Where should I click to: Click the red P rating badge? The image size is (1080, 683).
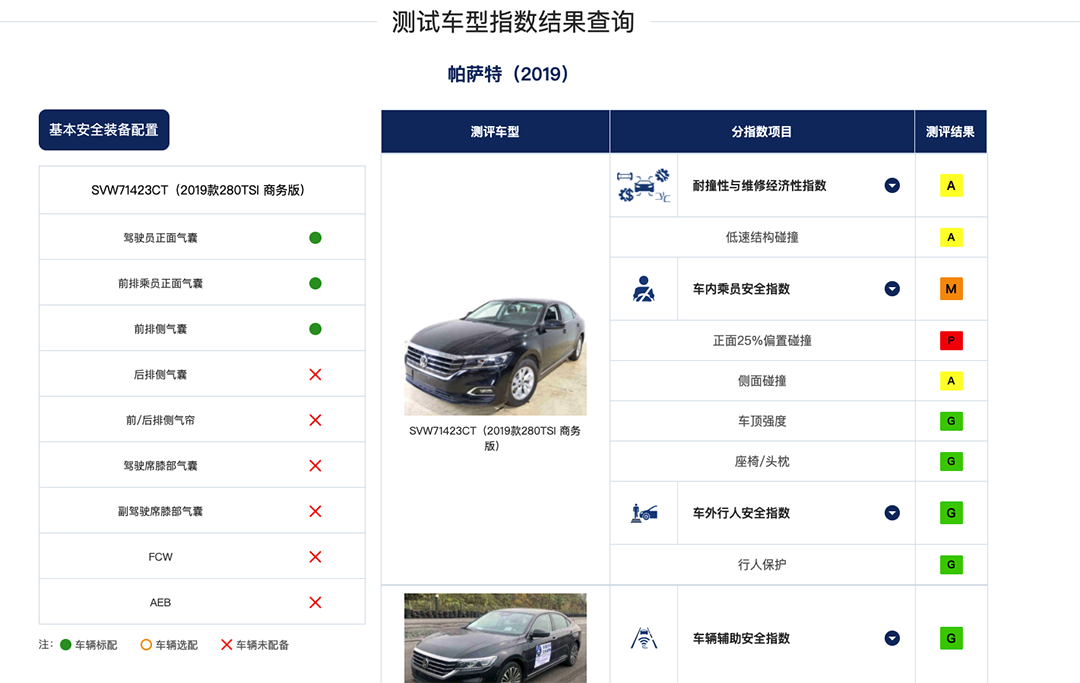pos(950,341)
